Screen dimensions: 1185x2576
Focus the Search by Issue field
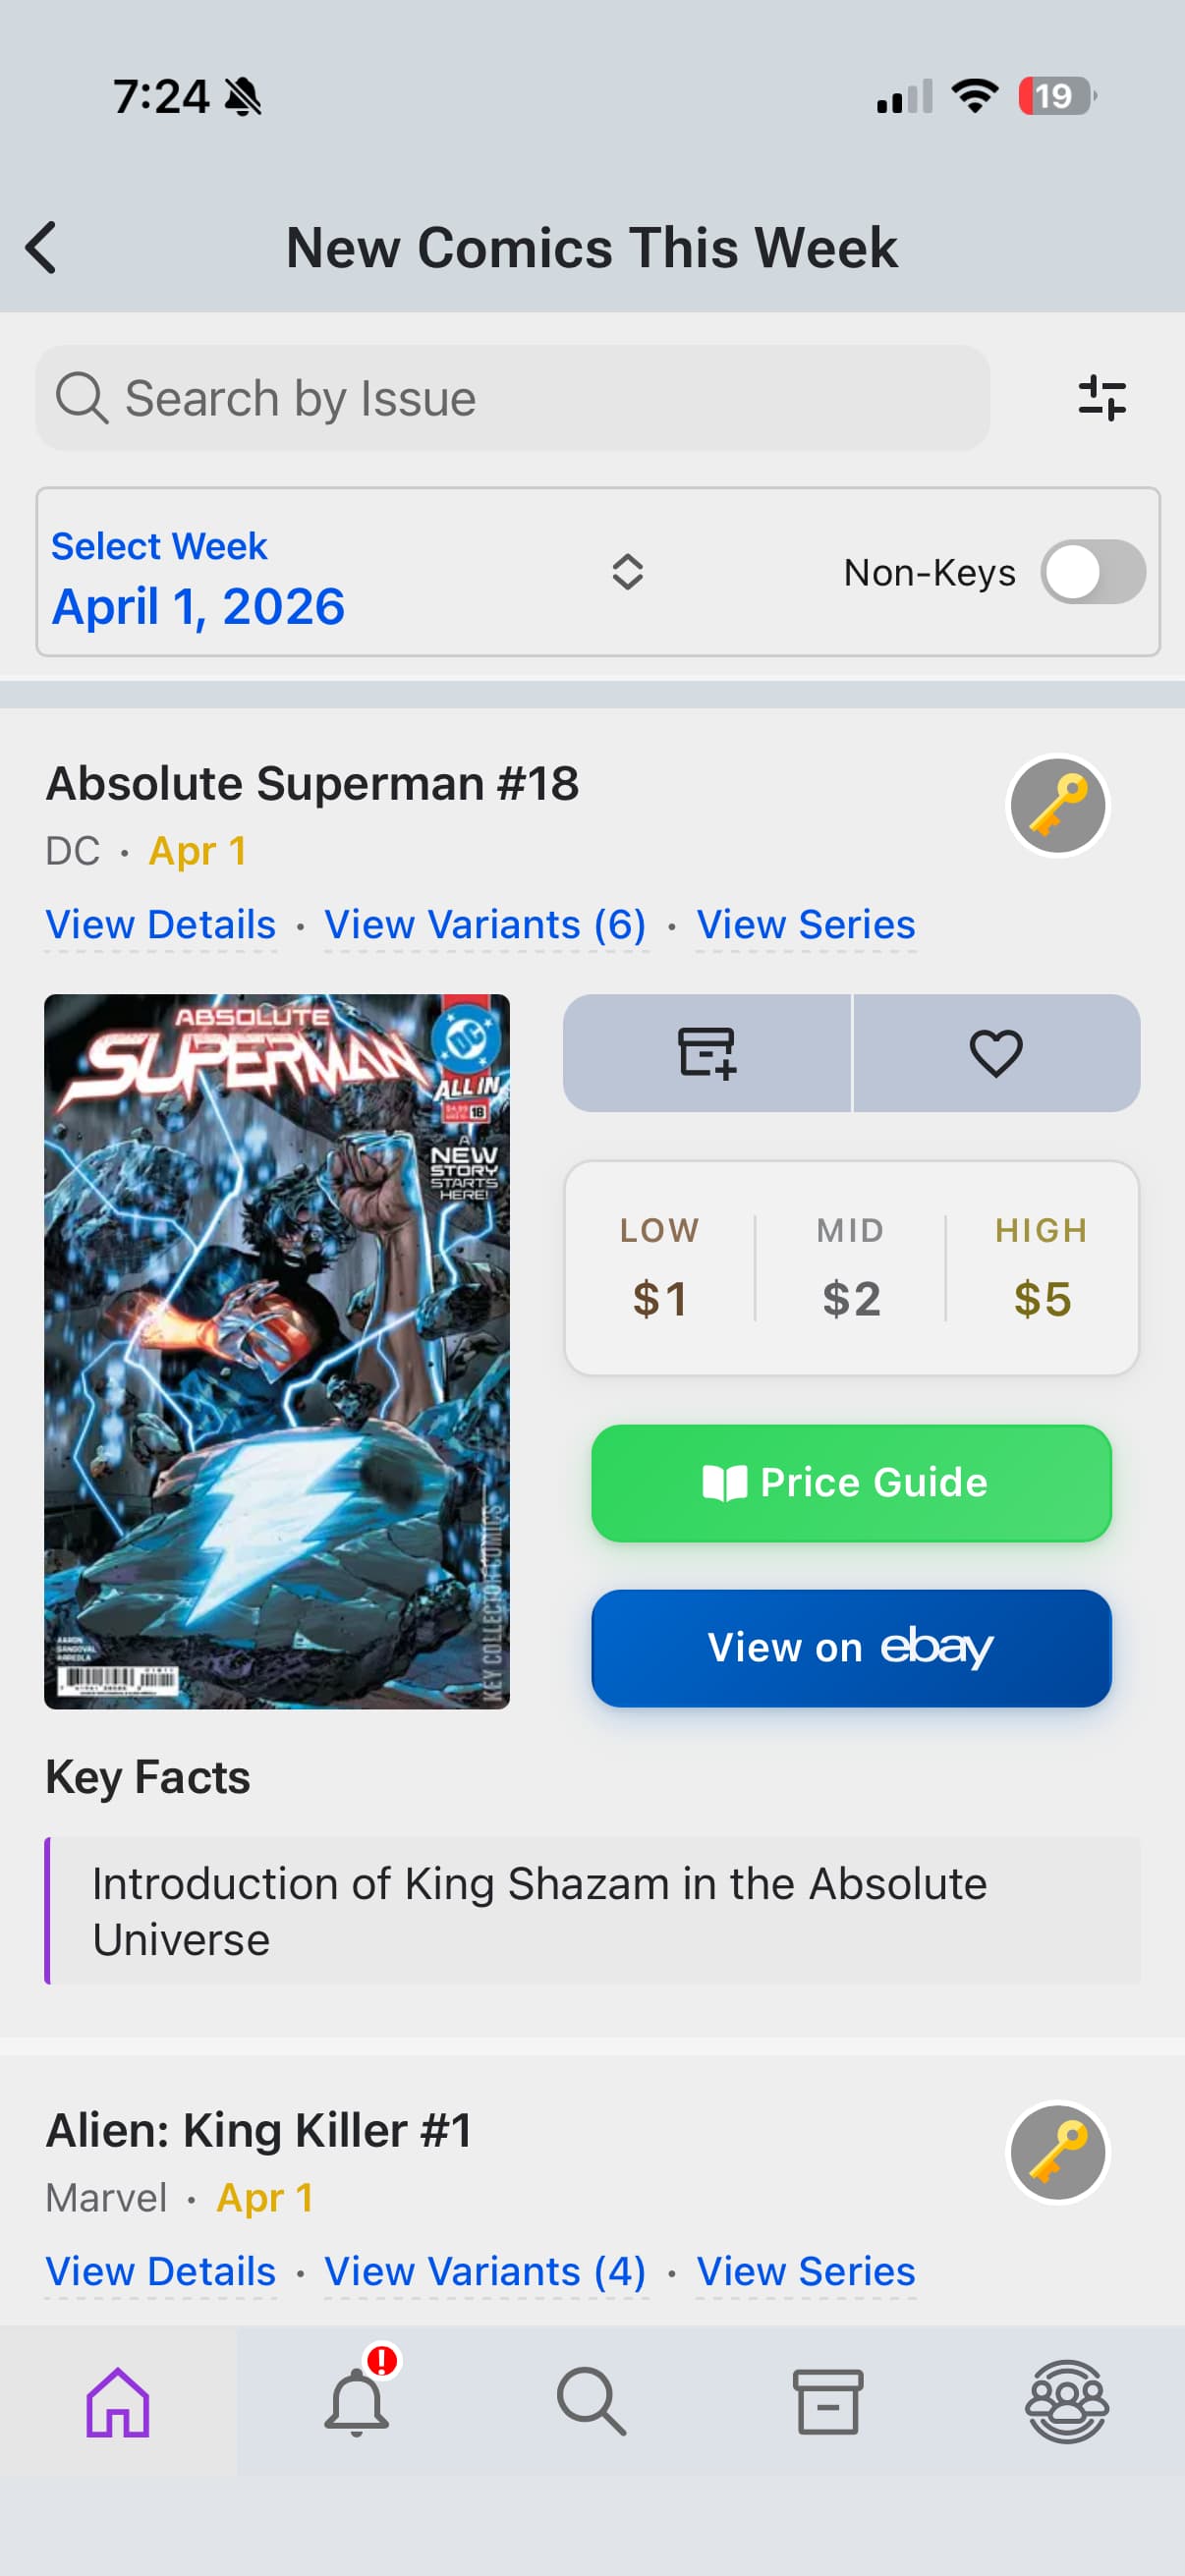[512, 398]
